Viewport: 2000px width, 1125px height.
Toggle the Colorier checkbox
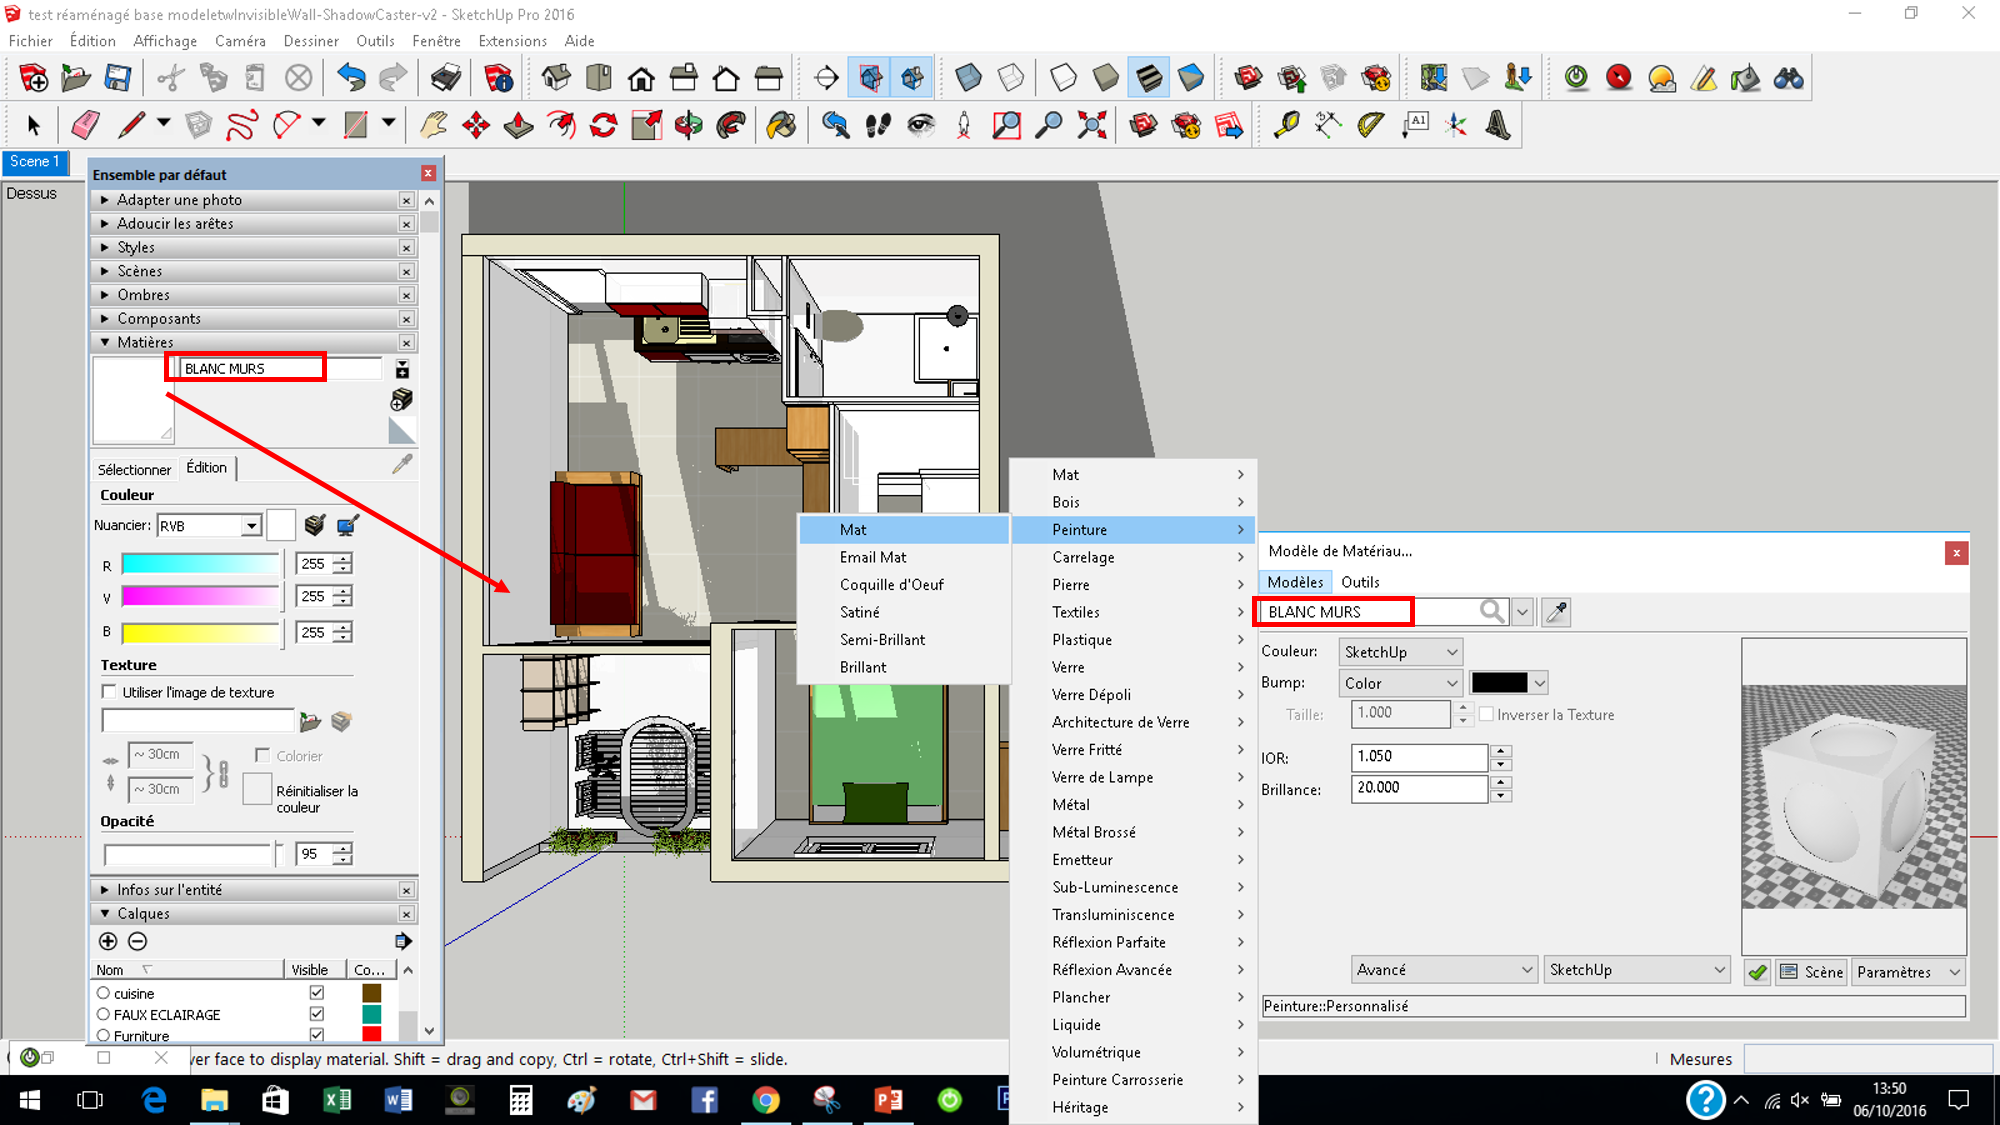[262, 755]
